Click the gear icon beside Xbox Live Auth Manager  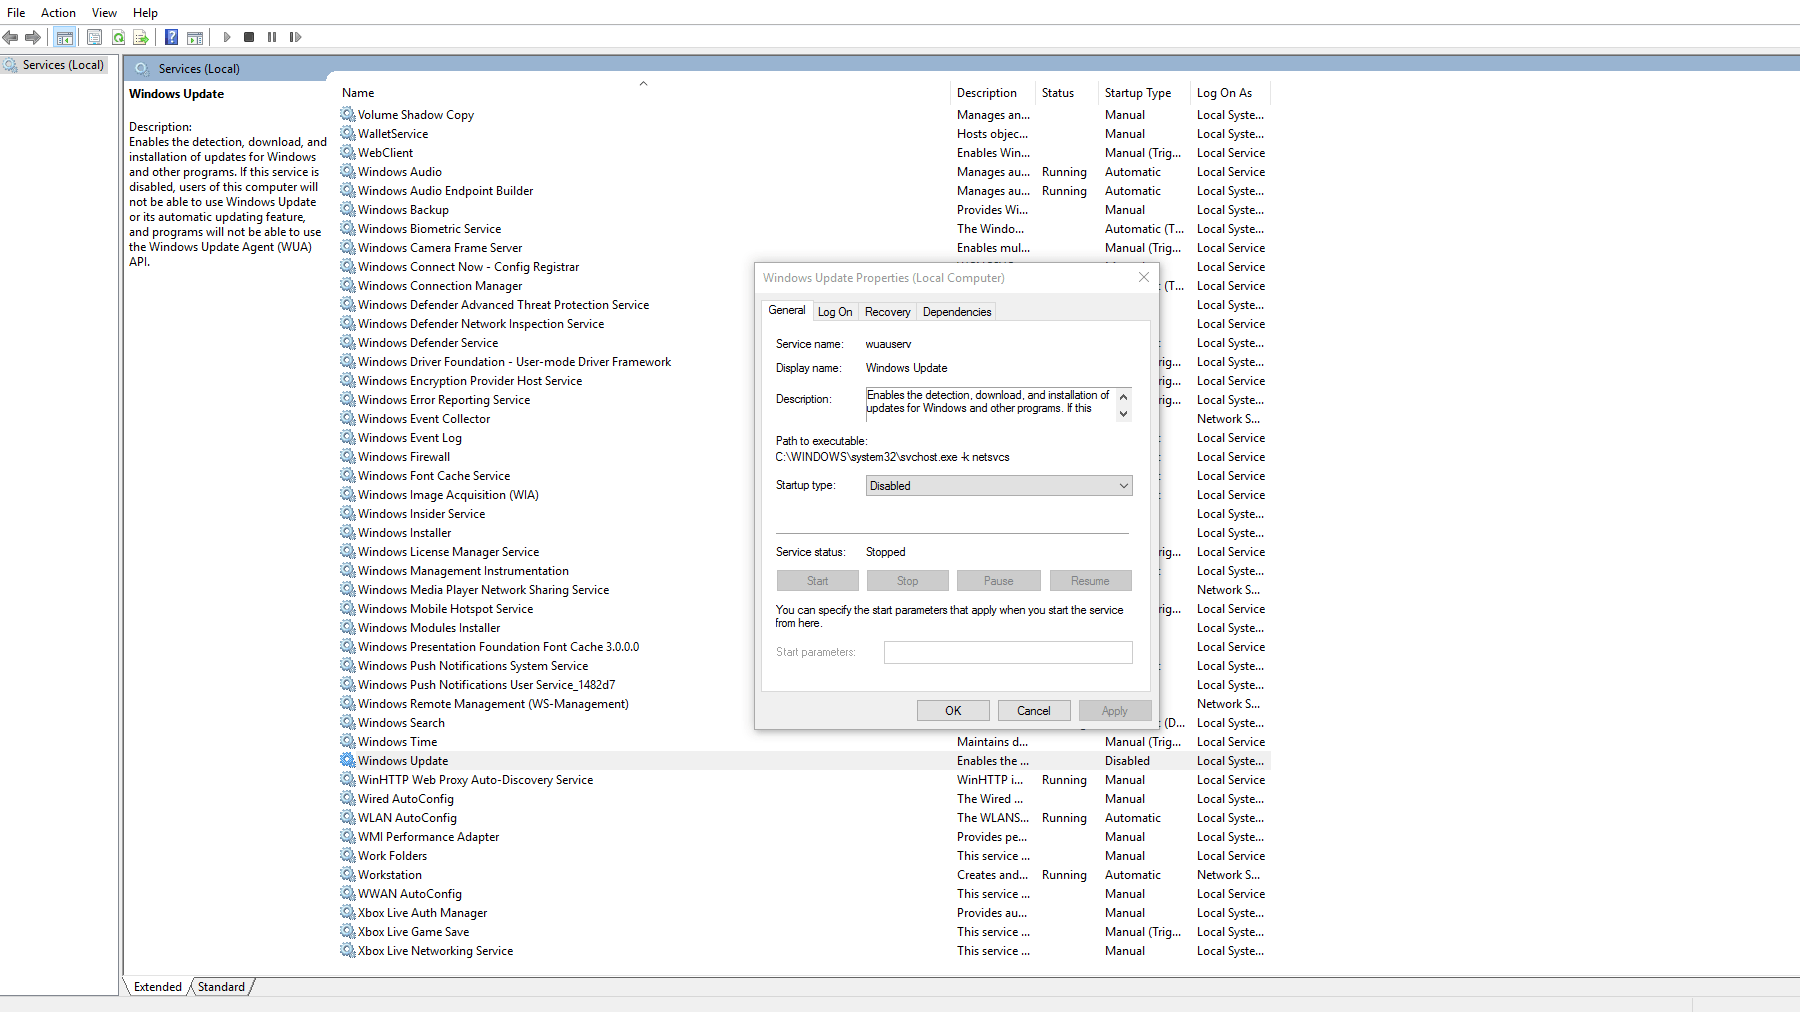click(x=348, y=912)
